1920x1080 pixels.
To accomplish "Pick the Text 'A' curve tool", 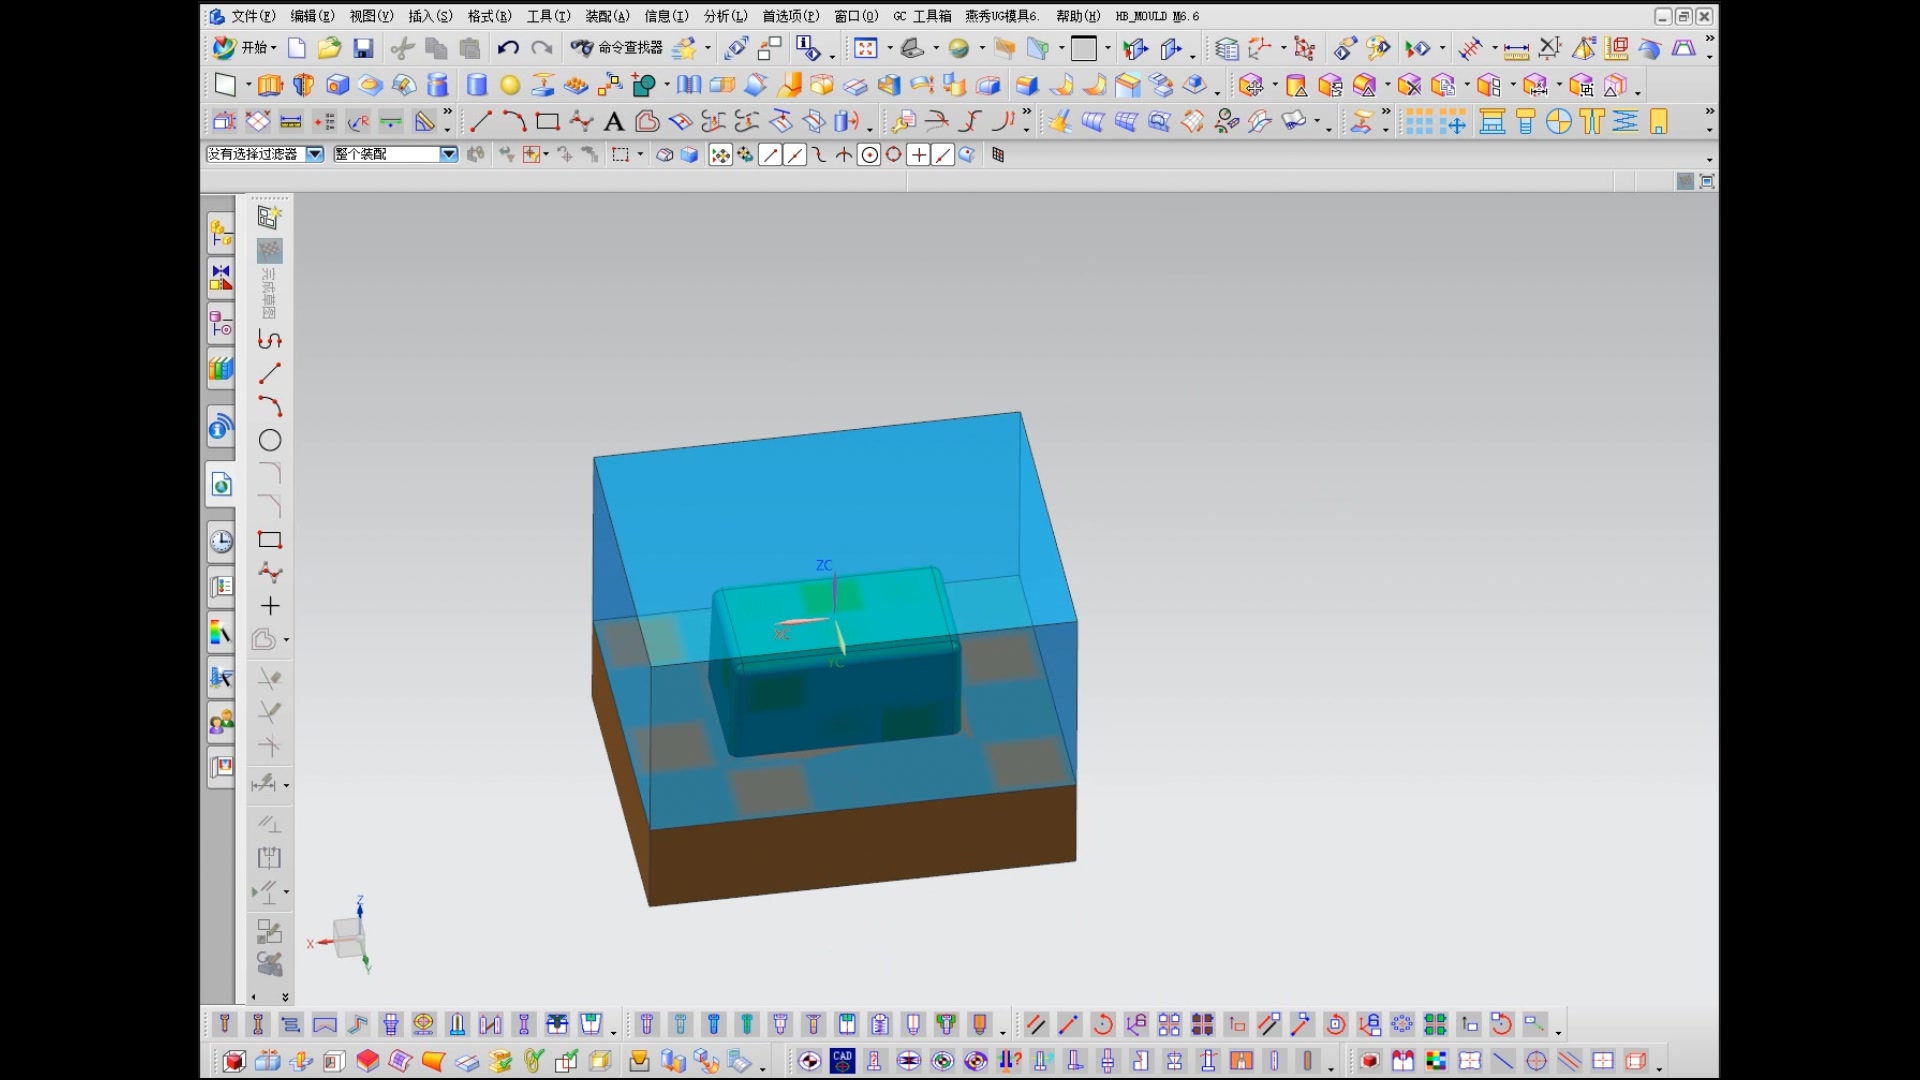I will point(614,122).
